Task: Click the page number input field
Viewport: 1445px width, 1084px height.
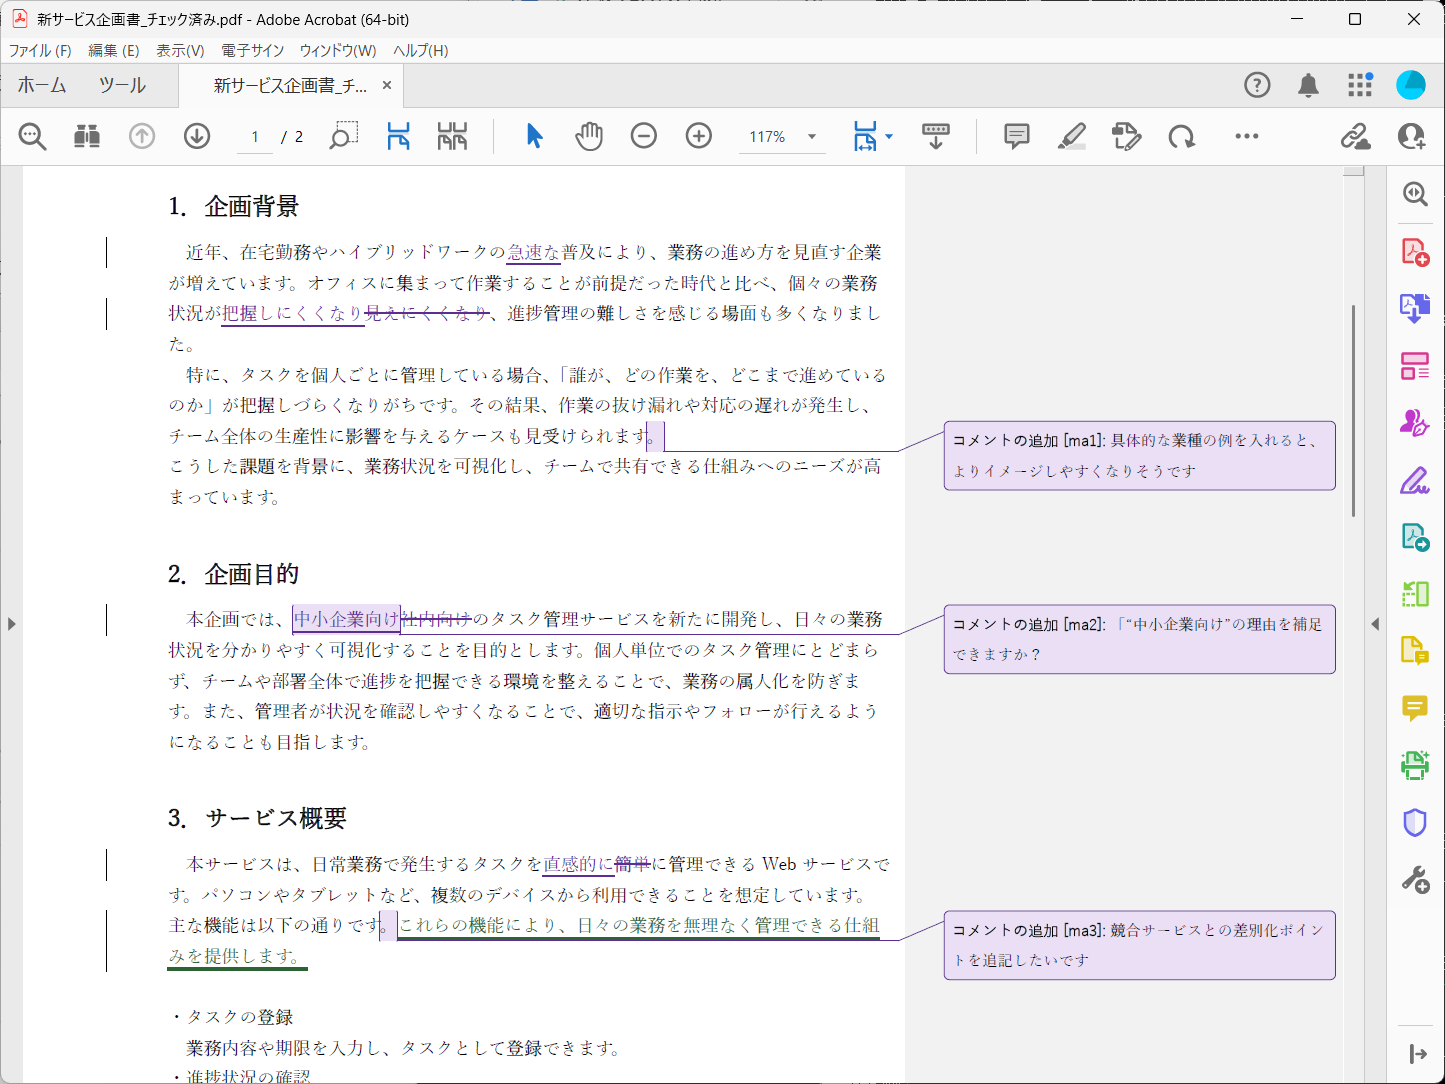Action: [254, 136]
